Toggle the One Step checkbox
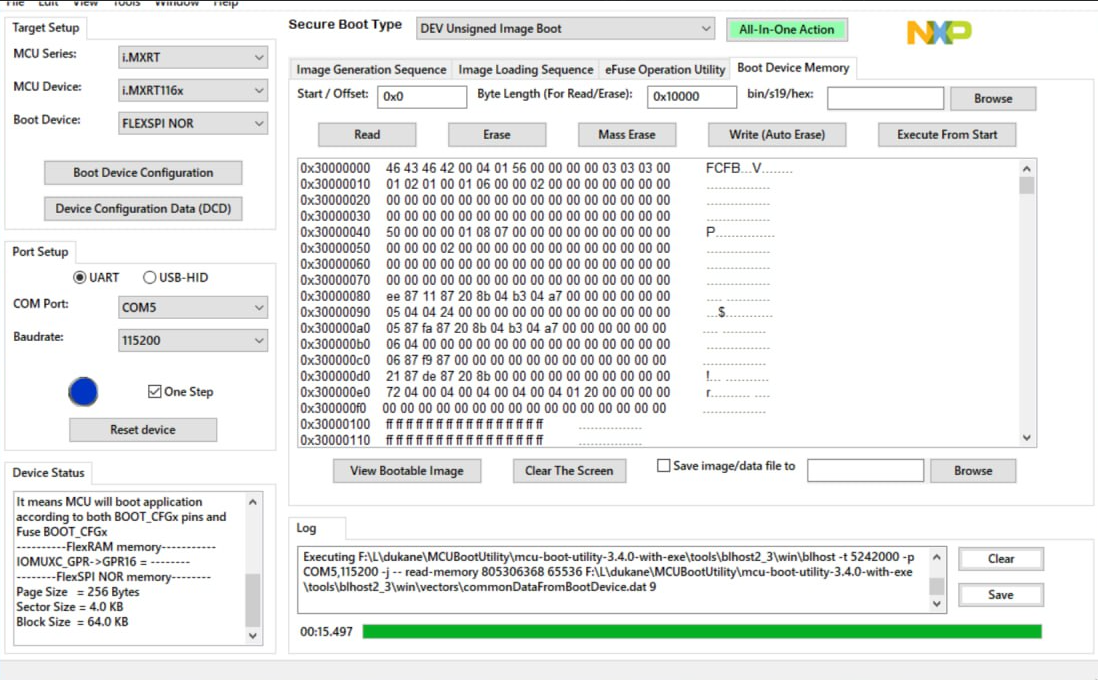The height and width of the screenshot is (680, 1098). pyautogui.click(x=155, y=391)
